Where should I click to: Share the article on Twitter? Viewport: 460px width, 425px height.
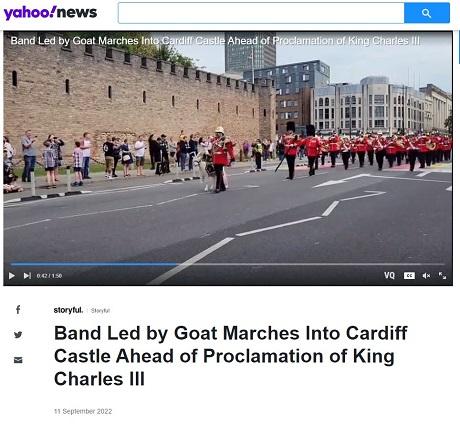tap(18, 334)
